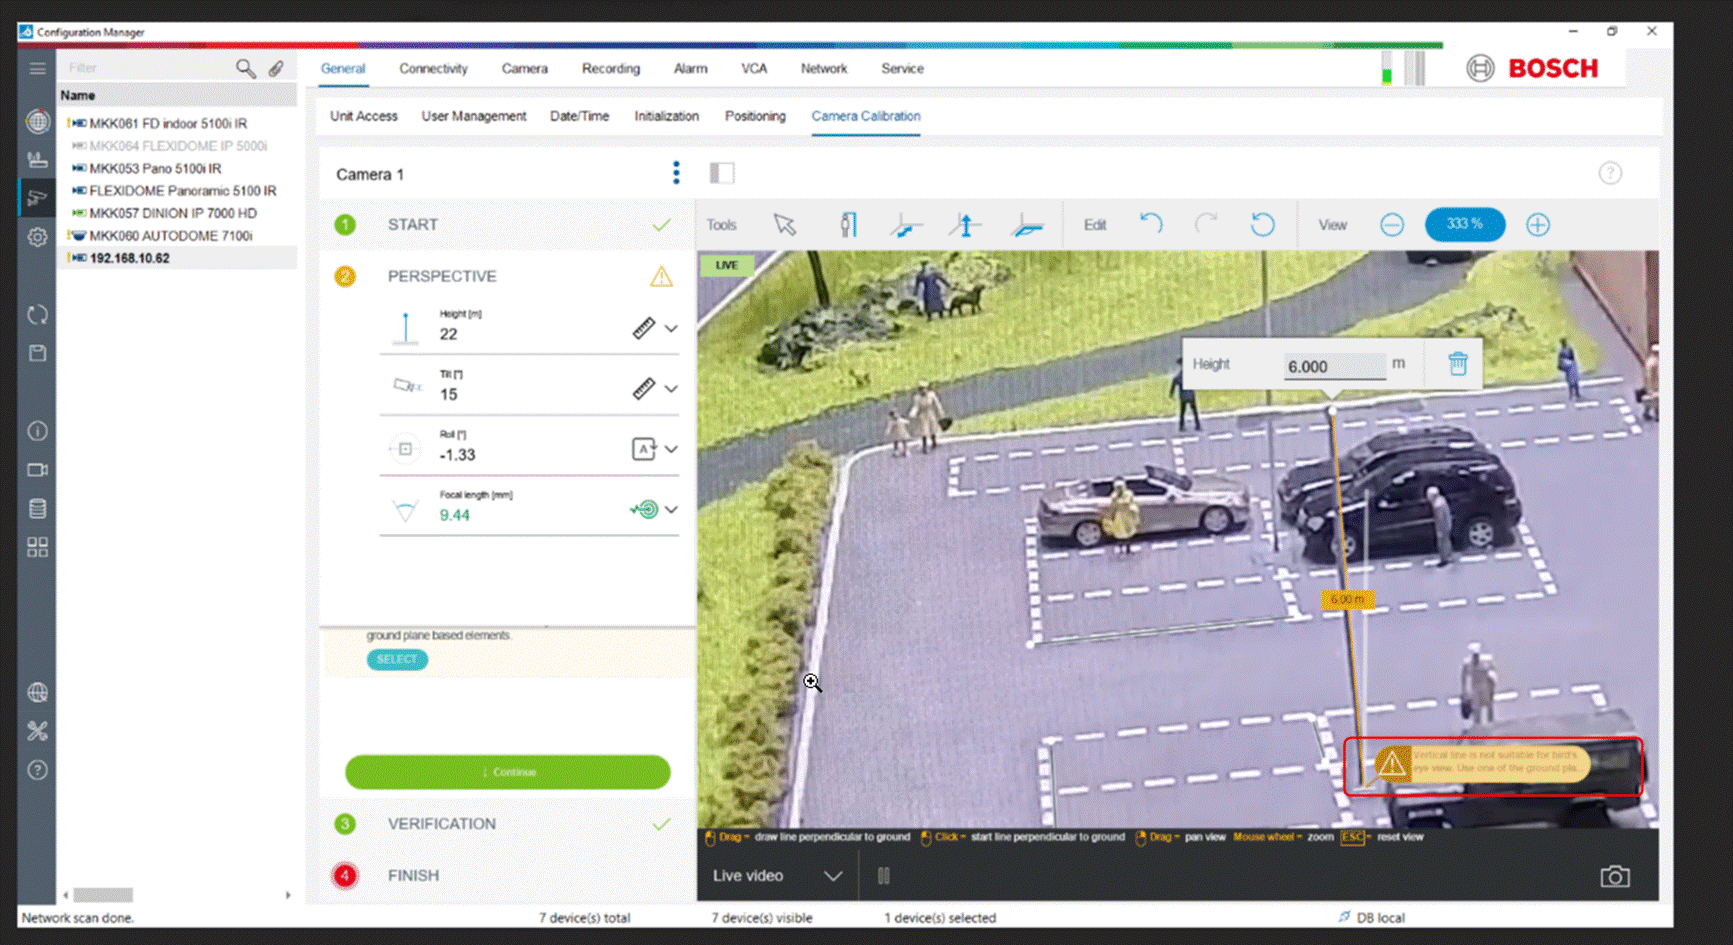Click the SELECT button

click(x=397, y=659)
